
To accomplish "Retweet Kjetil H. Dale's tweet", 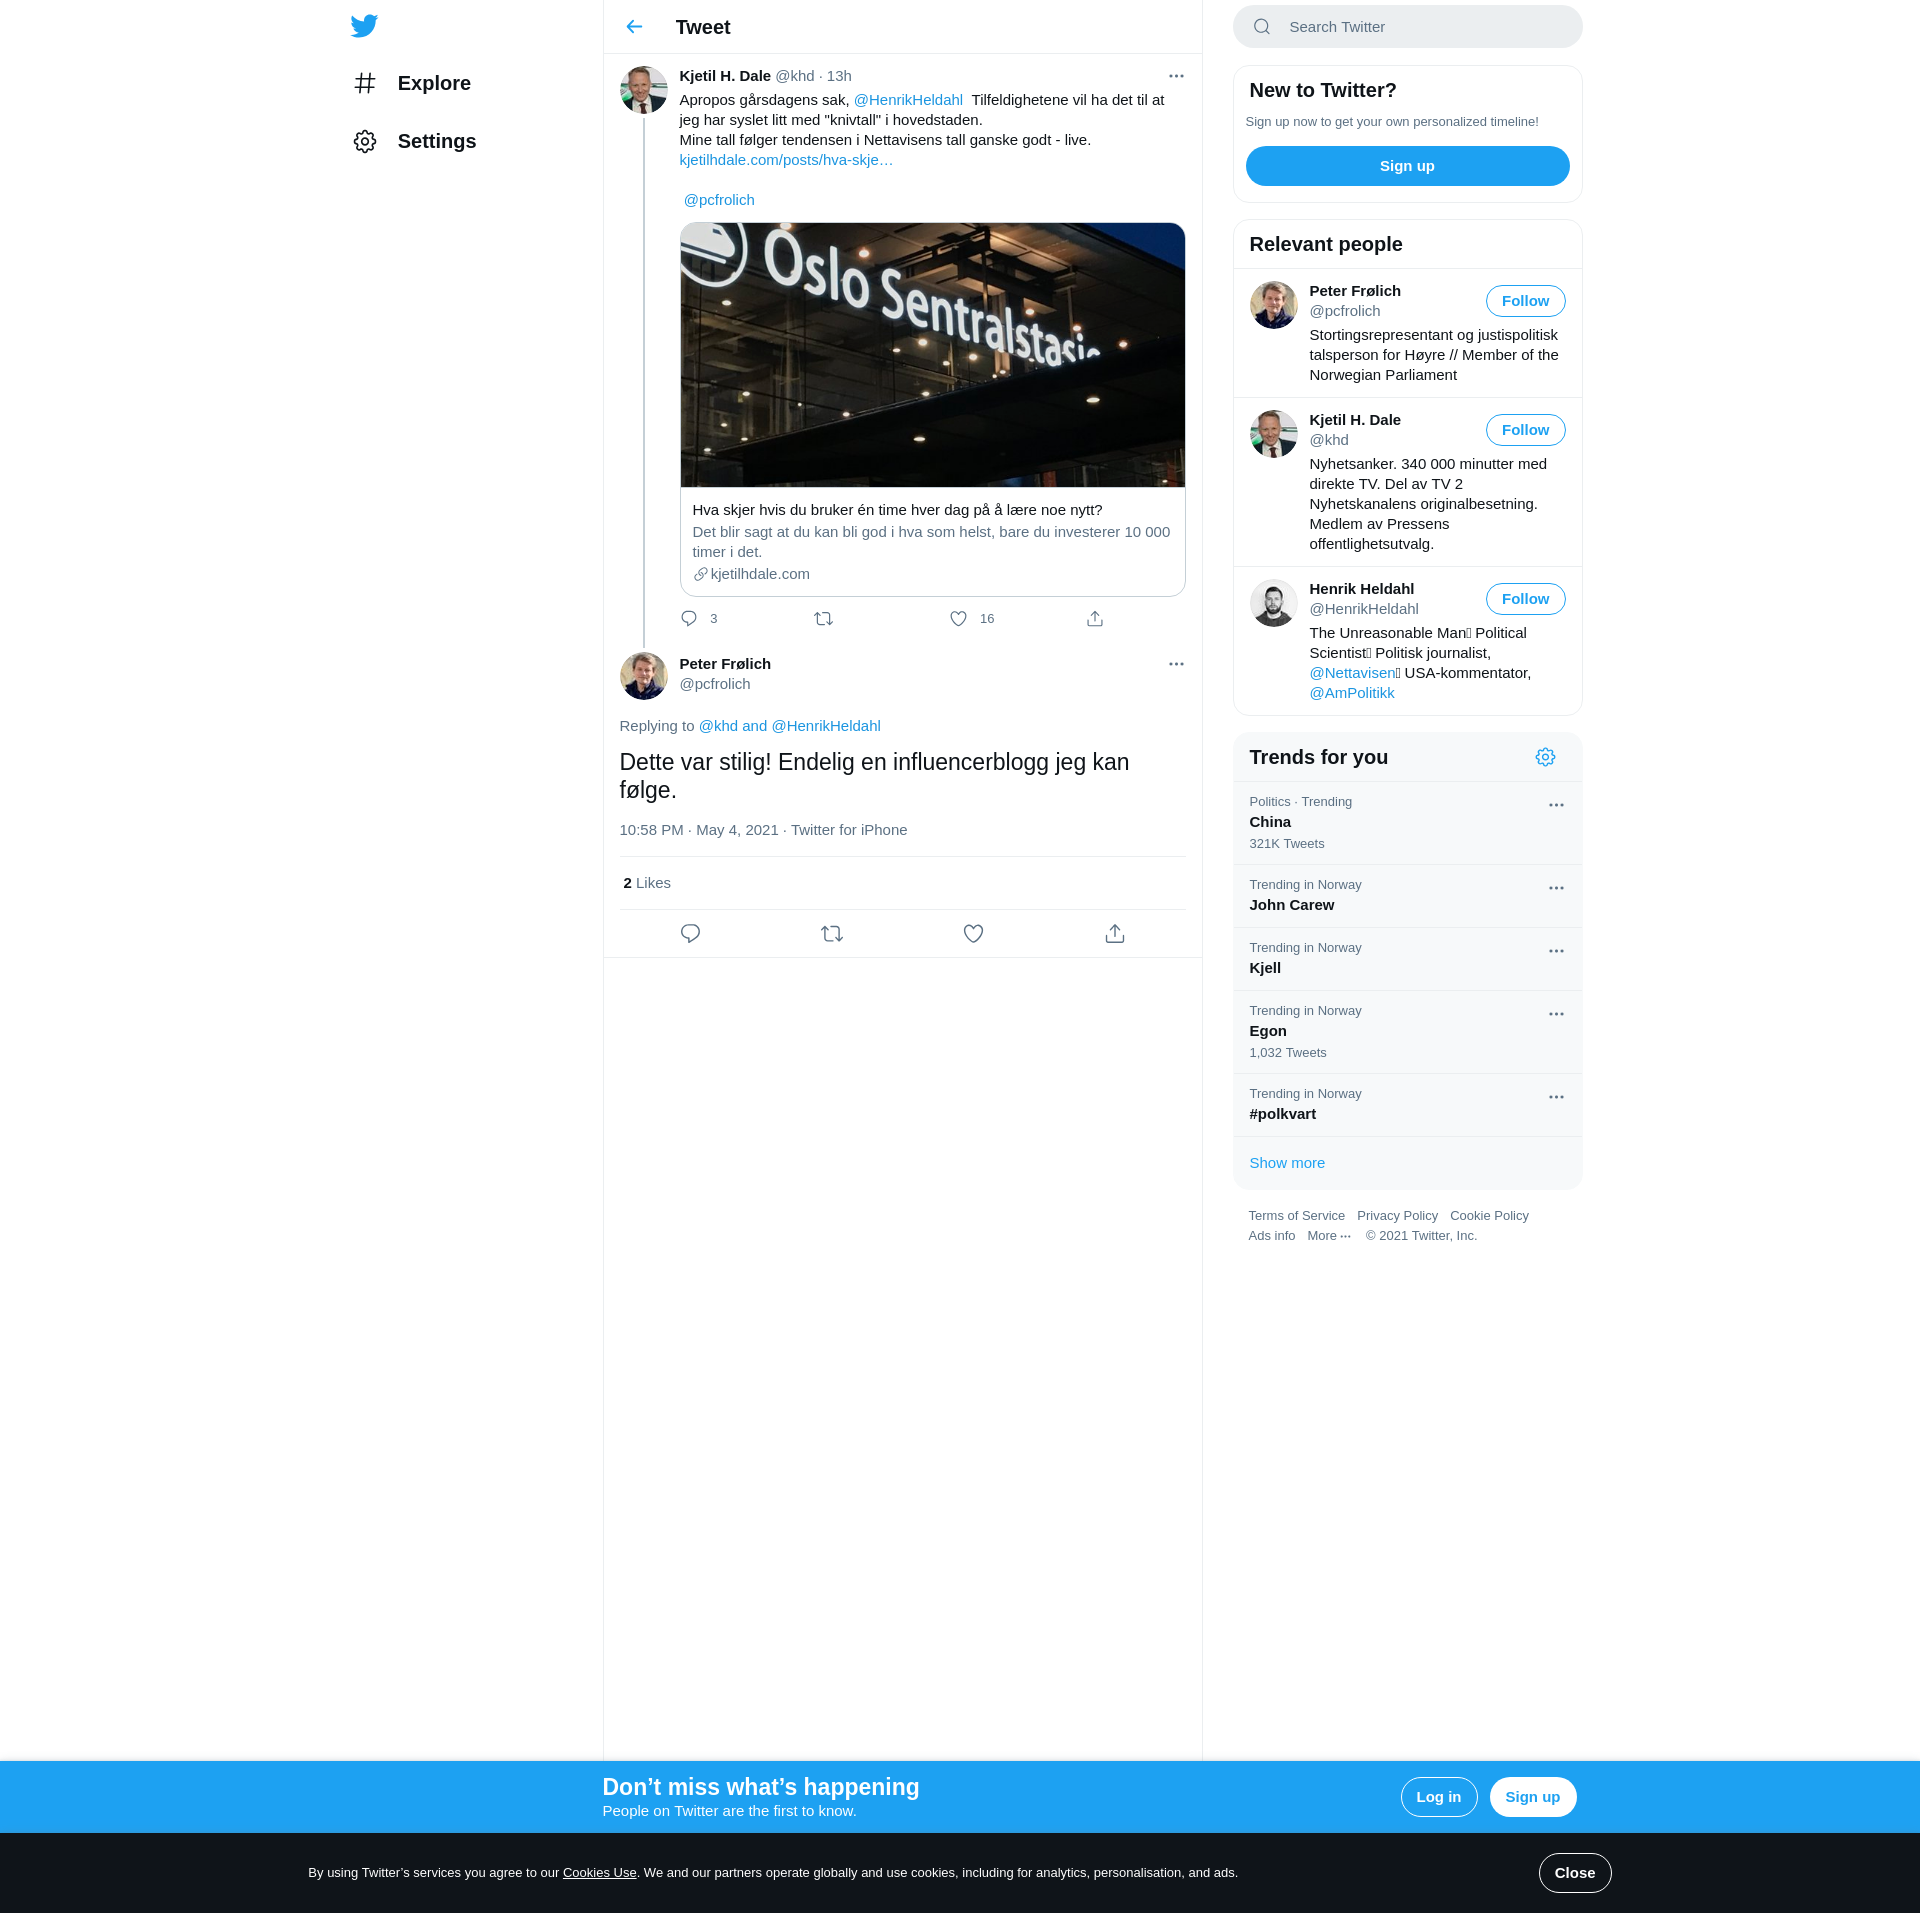I will (824, 619).
